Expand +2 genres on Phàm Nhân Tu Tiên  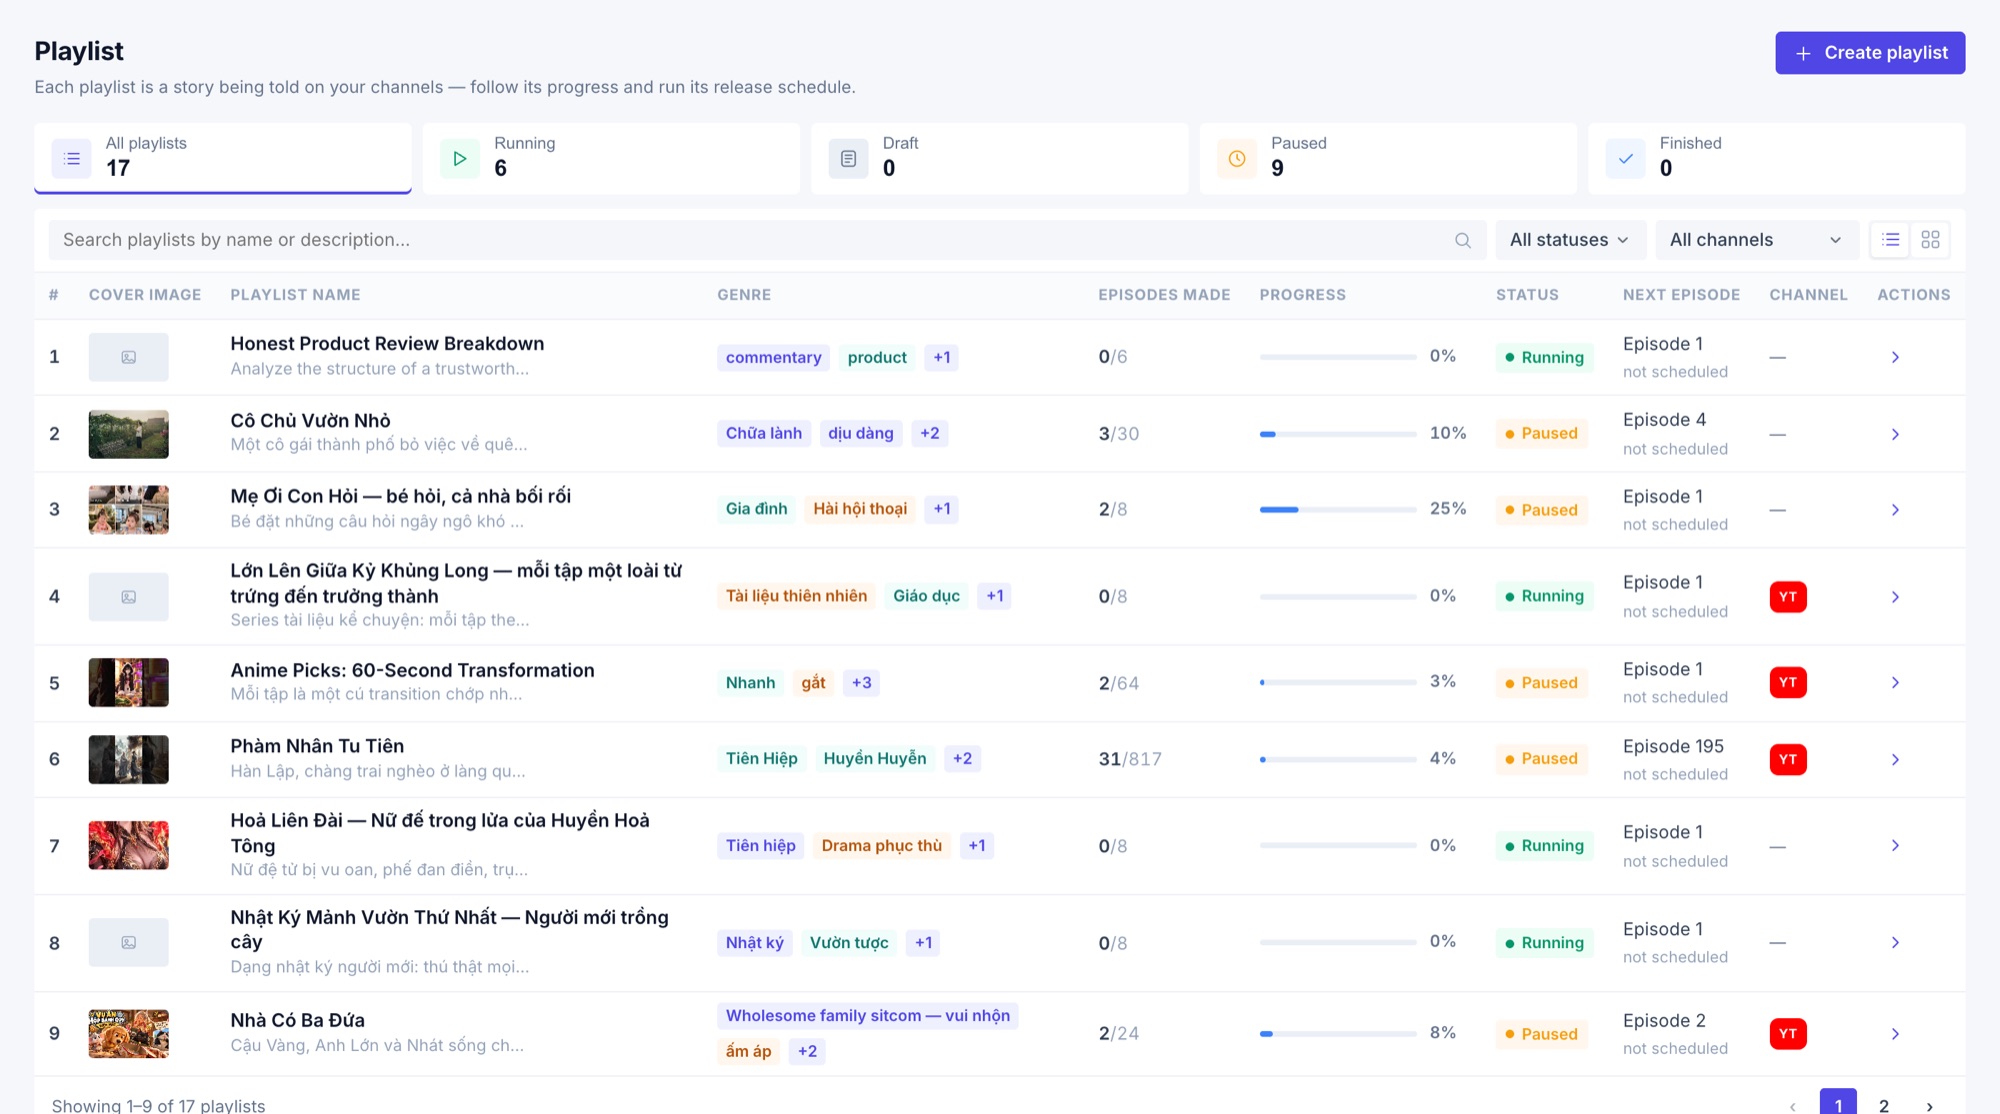coord(962,759)
